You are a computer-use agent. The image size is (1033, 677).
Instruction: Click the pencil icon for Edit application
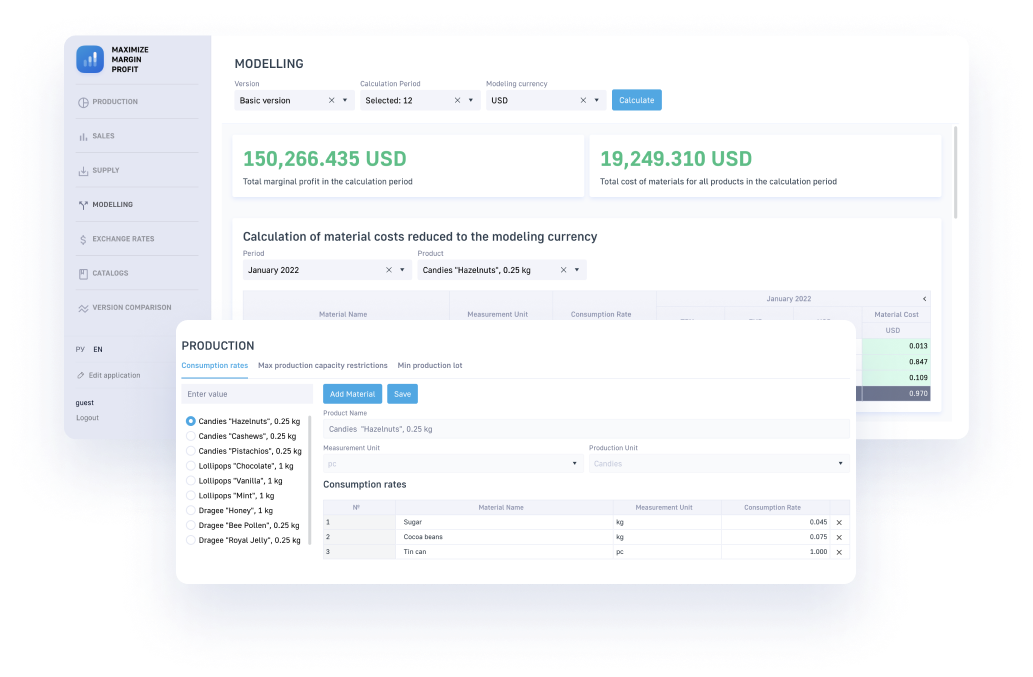click(80, 375)
